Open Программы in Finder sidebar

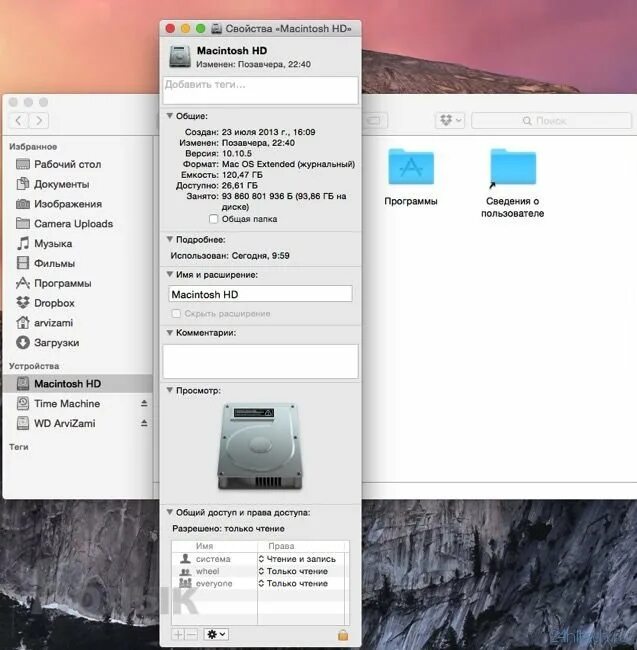tap(53, 283)
